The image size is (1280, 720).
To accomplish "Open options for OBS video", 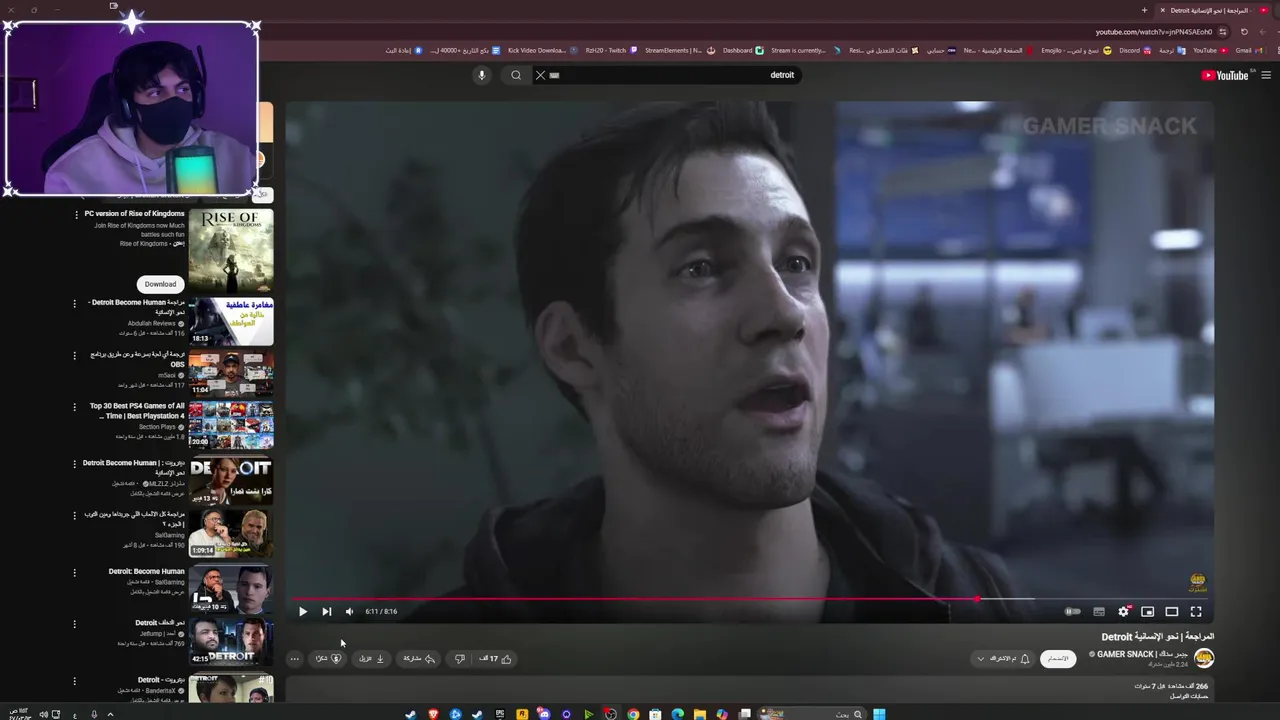I will 74,355.
